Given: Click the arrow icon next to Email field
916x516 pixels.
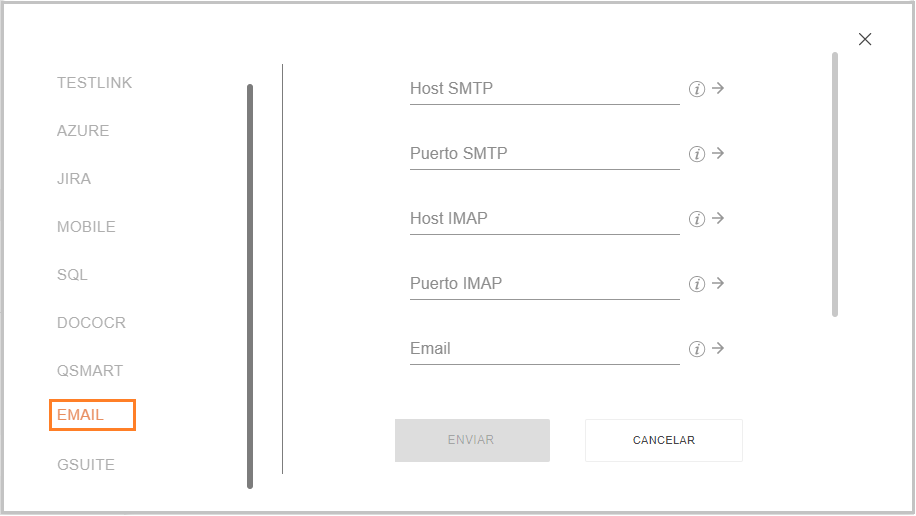Looking at the screenshot, I should [718, 348].
